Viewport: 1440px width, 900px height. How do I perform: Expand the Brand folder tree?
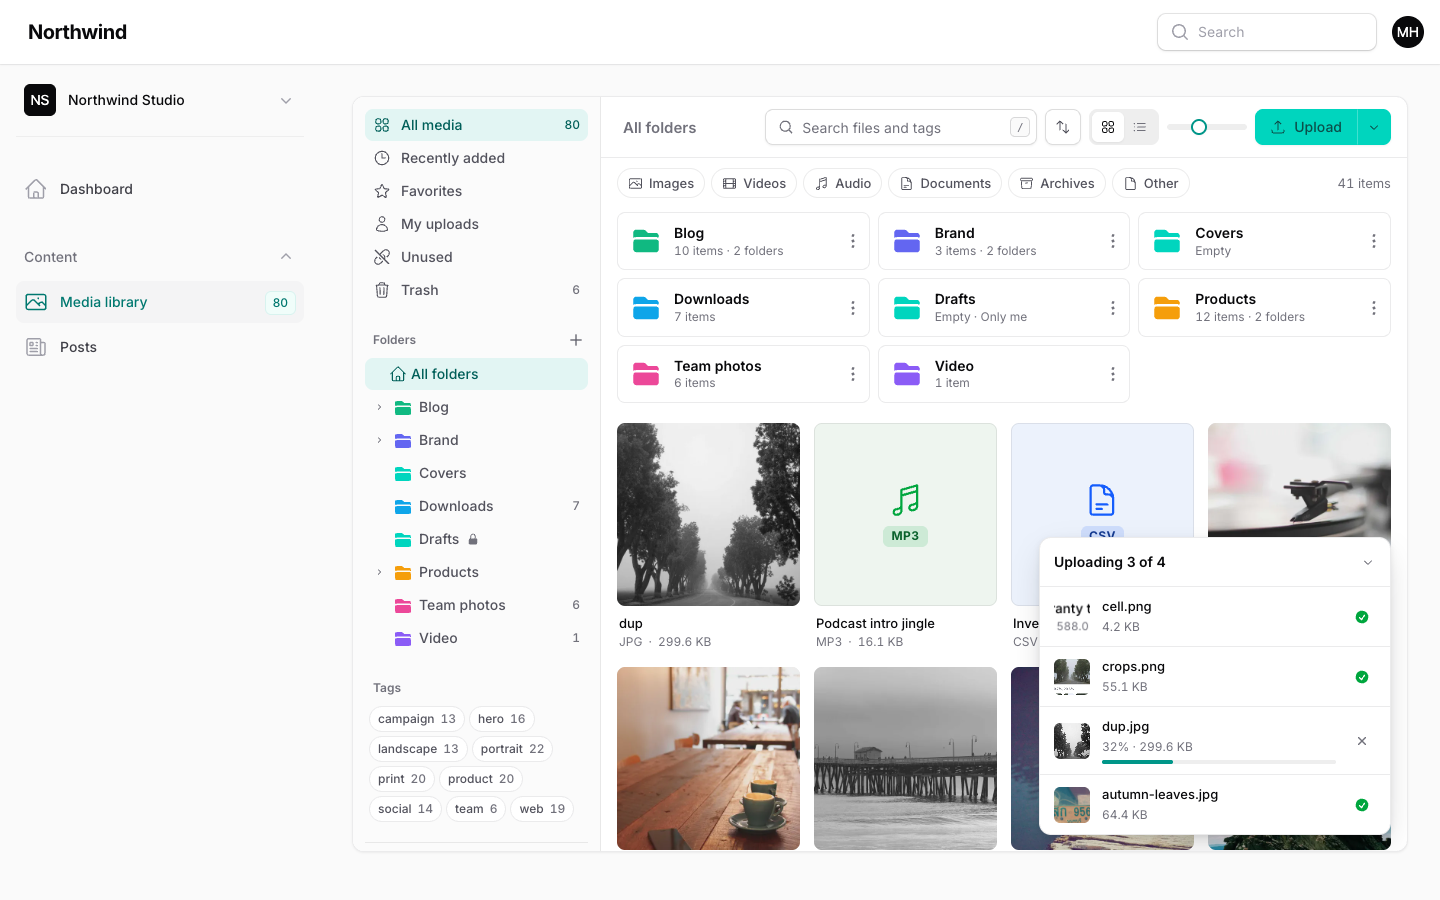click(x=379, y=440)
